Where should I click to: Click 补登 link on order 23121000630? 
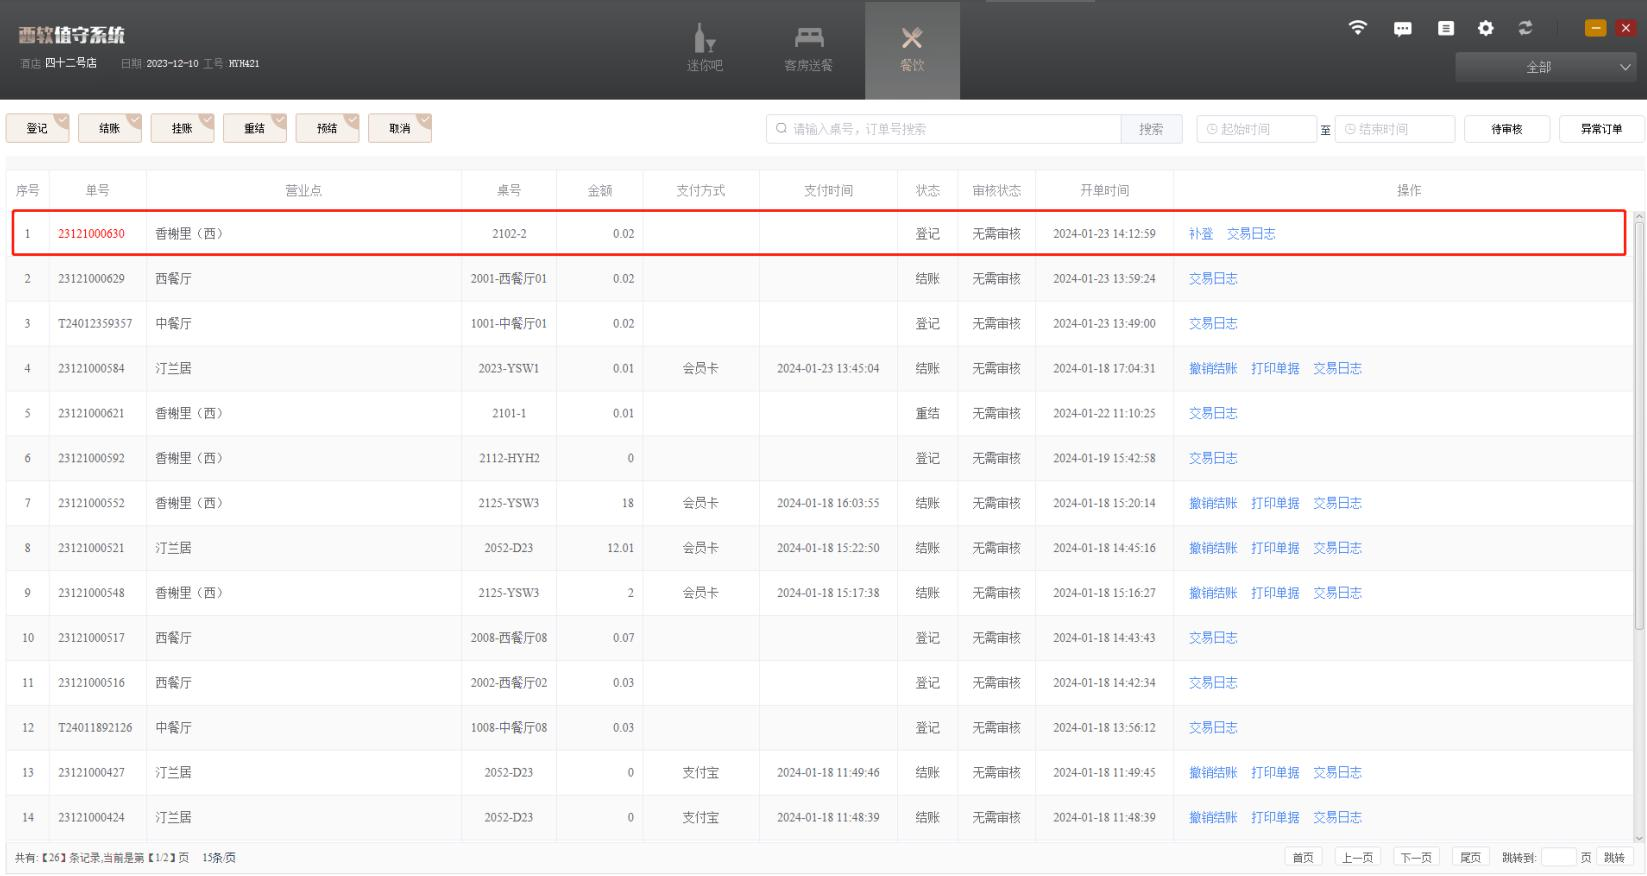click(x=1200, y=234)
